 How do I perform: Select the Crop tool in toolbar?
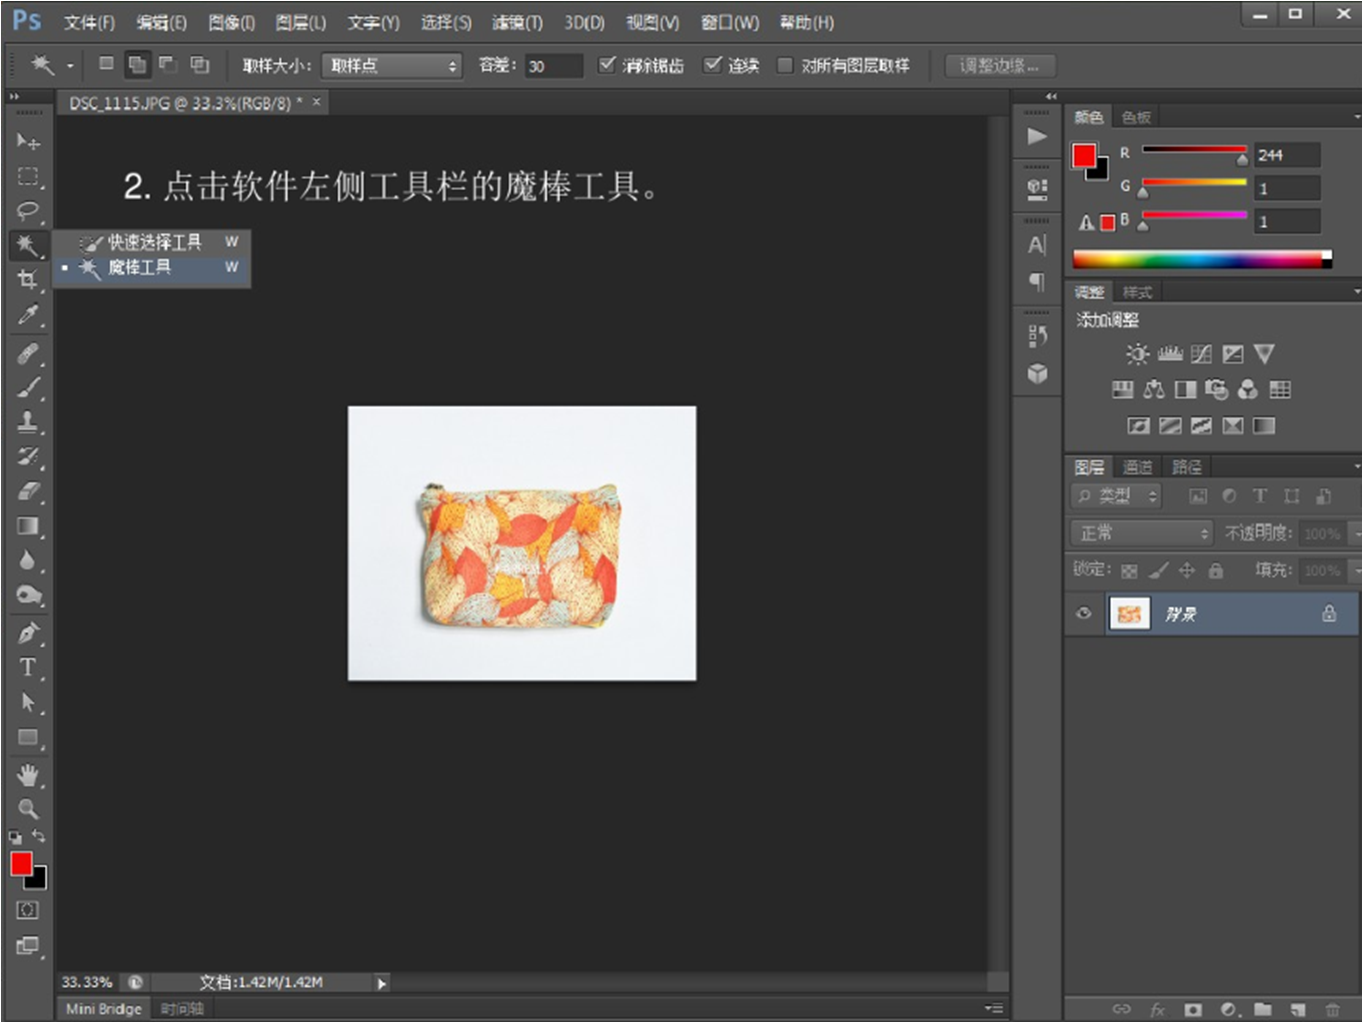(28, 280)
